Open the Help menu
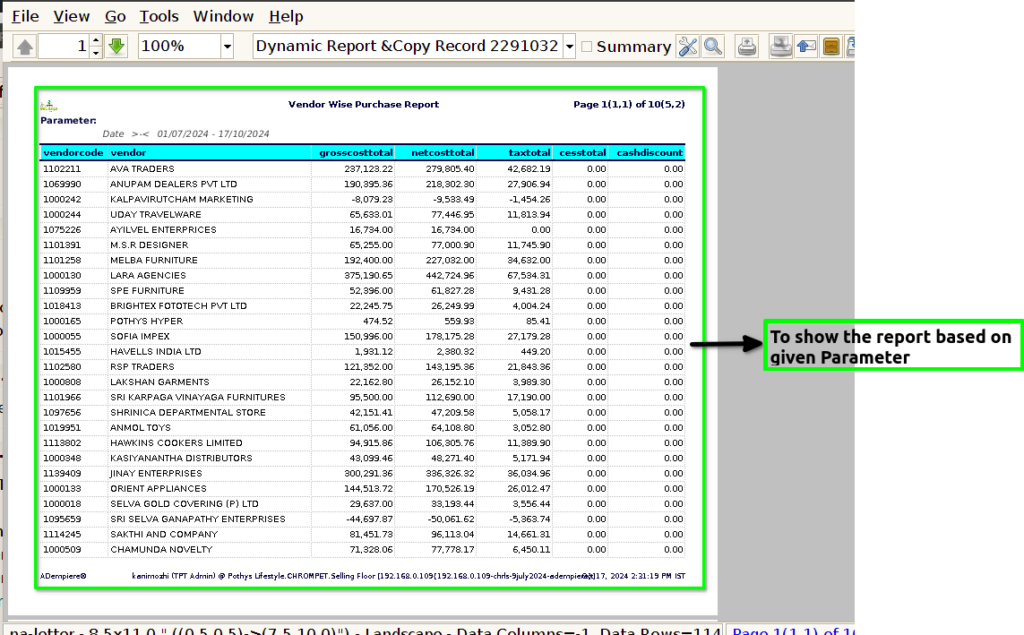Viewport: 1024px width, 635px height. tap(286, 16)
